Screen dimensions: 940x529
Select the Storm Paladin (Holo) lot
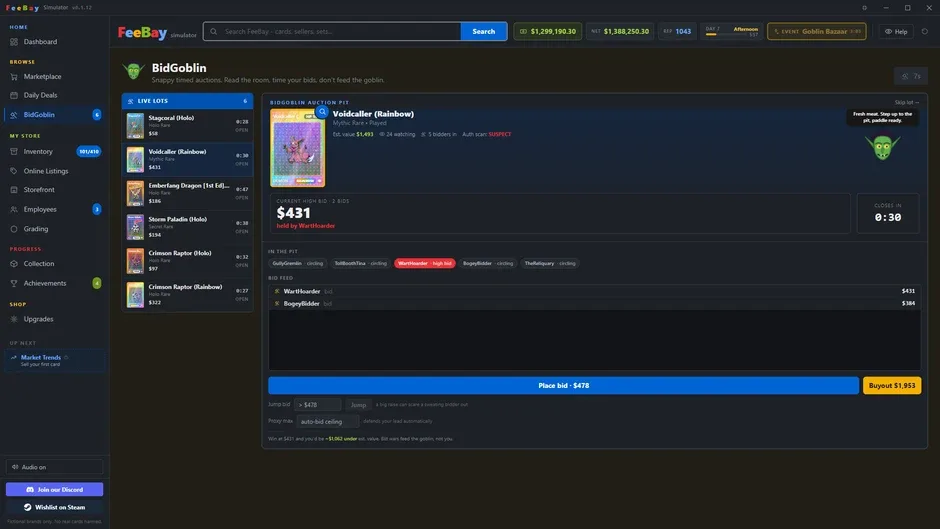point(188,227)
